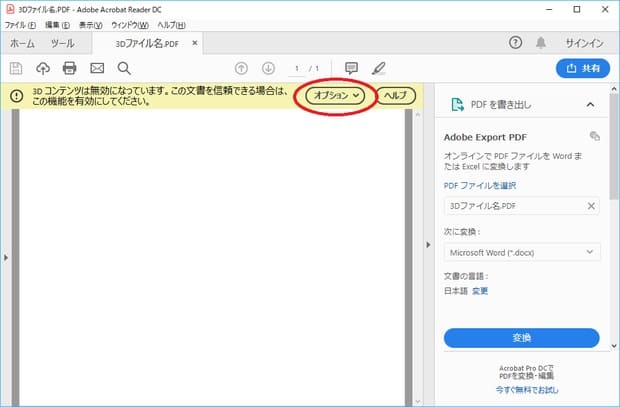
Task: Send file by email envelope icon
Action: pos(97,68)
